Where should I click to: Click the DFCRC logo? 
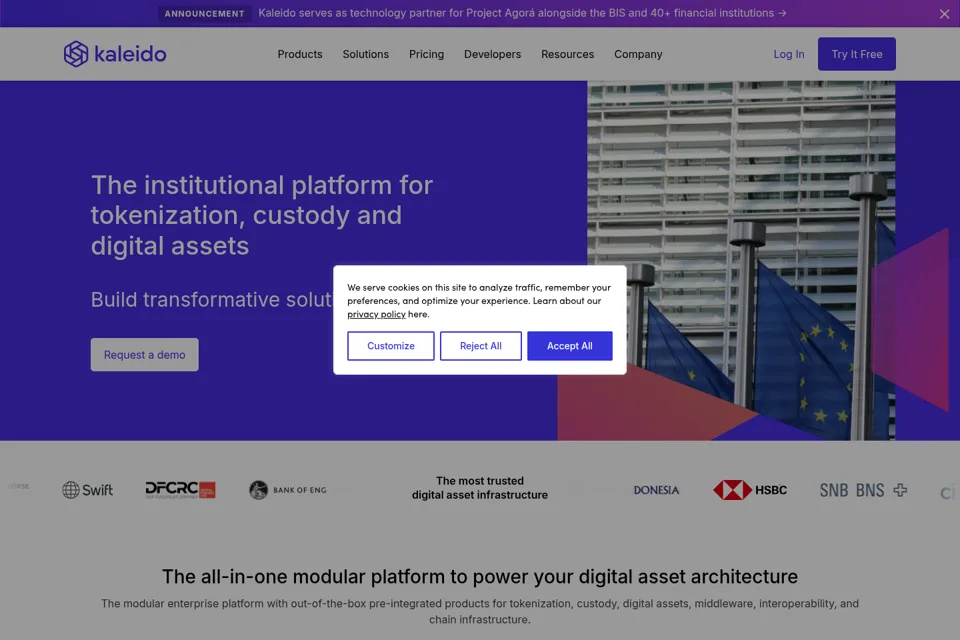click(x=180, y=490)
